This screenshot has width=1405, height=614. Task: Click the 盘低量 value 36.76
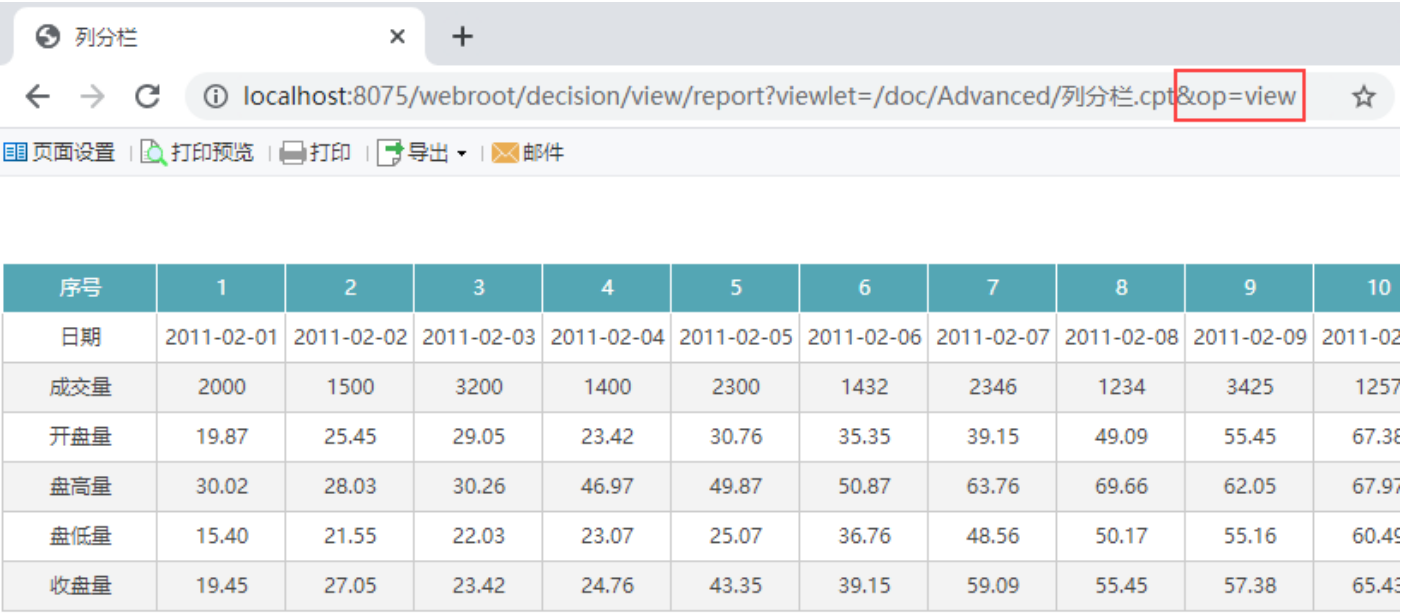(x=864, y=536)
